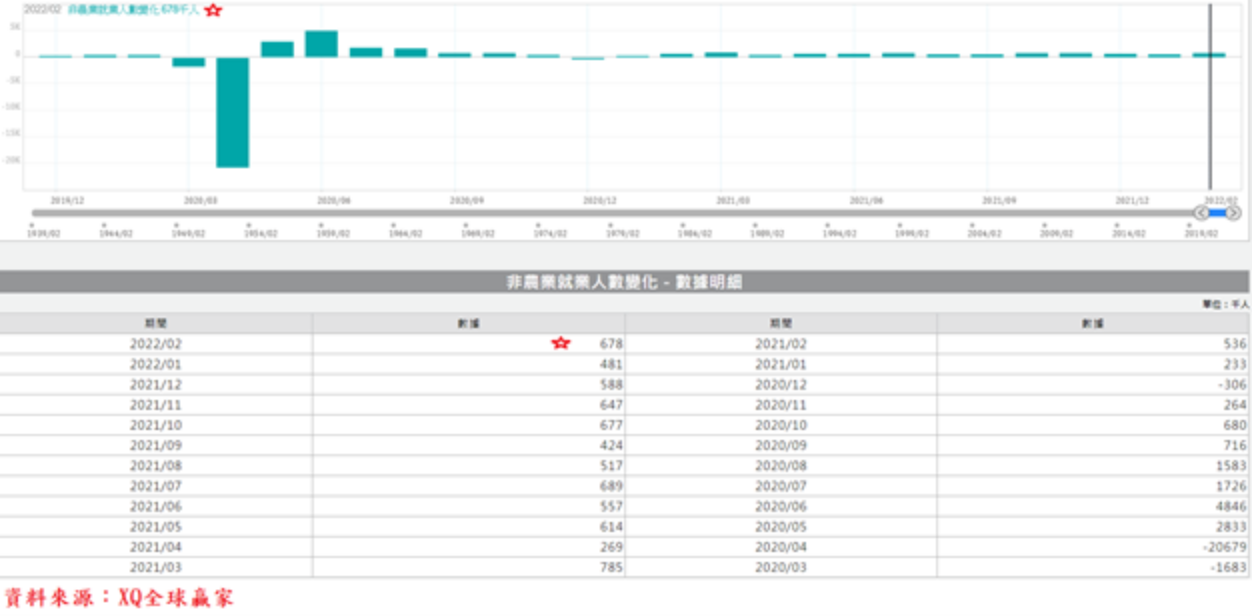Screen dimensions: 1252x616
Task: Select the 4846 data value cell
Action: [x=1092, y=507]
